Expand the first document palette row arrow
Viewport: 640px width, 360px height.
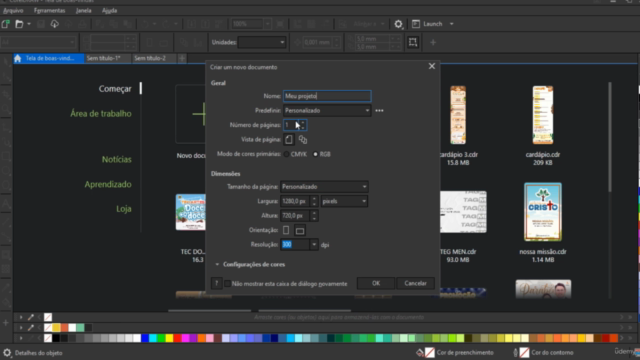[21, 317]
